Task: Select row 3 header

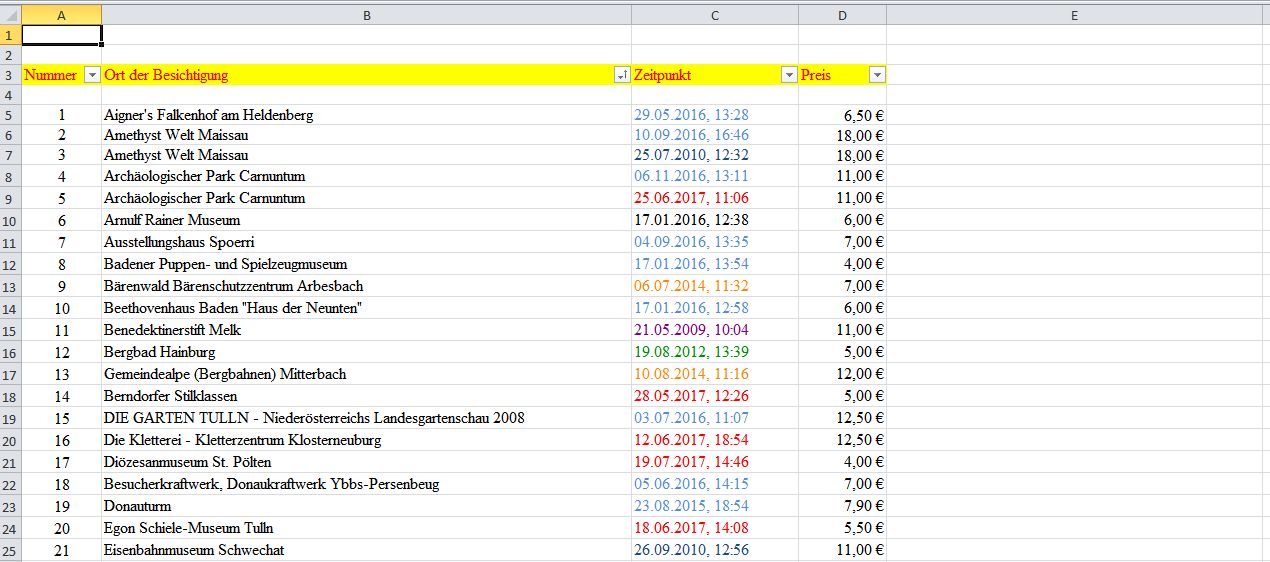Action: click(10, 75)
